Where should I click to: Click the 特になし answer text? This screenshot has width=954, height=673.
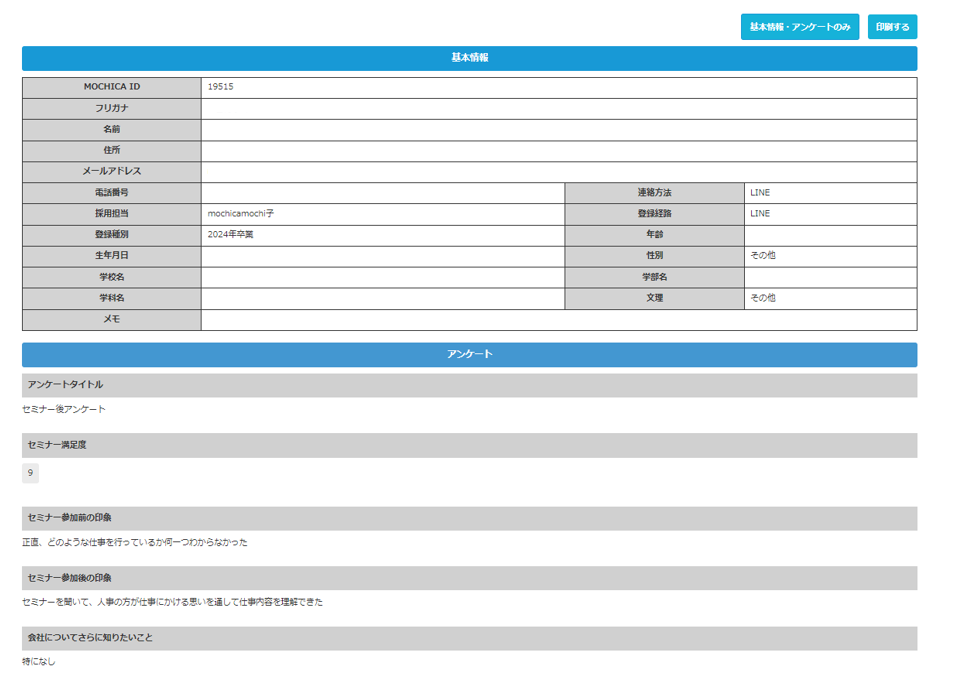click(39, 662)
